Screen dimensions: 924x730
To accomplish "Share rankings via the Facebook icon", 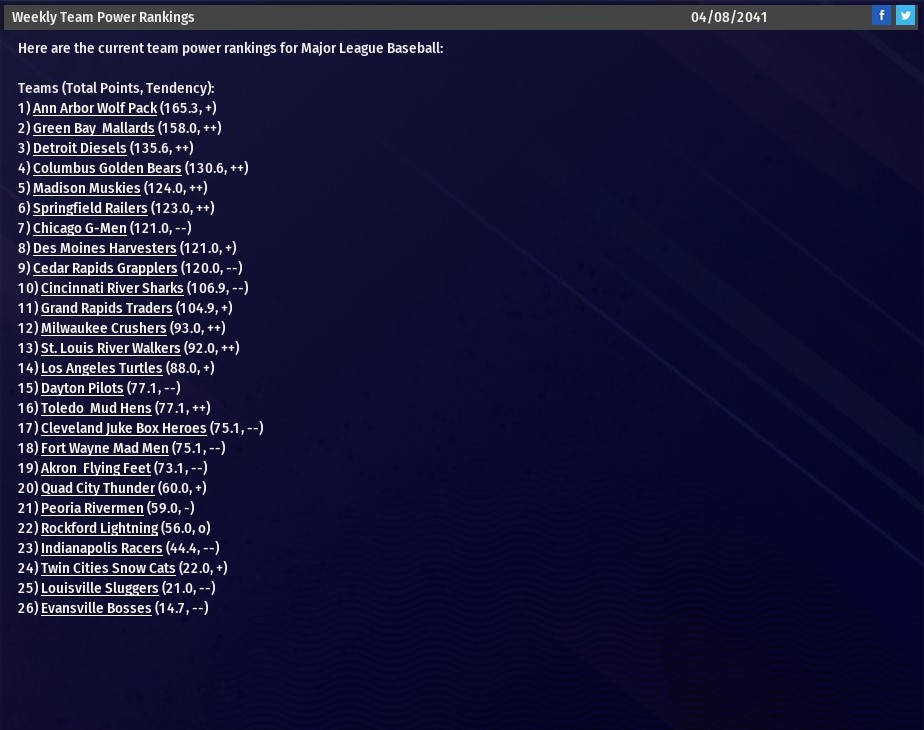I will 882,15.
